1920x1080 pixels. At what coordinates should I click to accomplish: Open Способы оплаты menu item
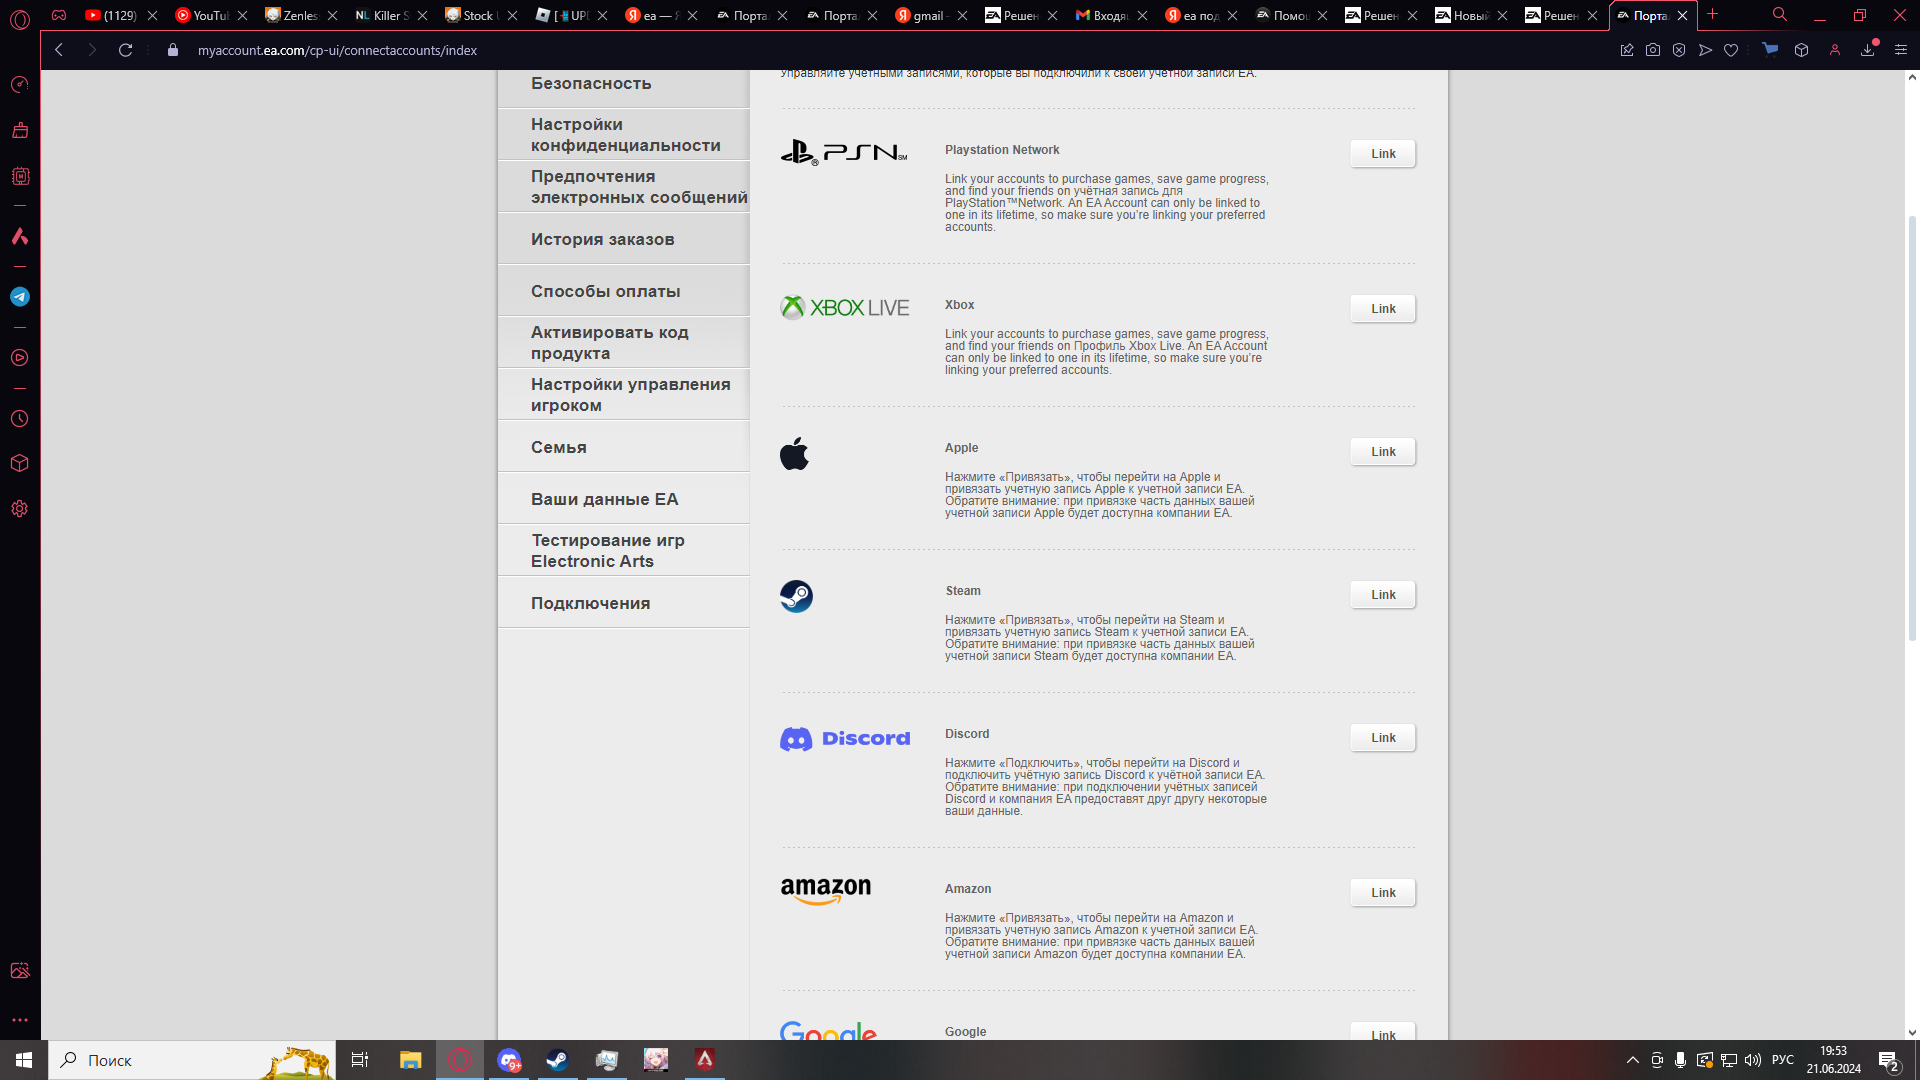point(624,291)
